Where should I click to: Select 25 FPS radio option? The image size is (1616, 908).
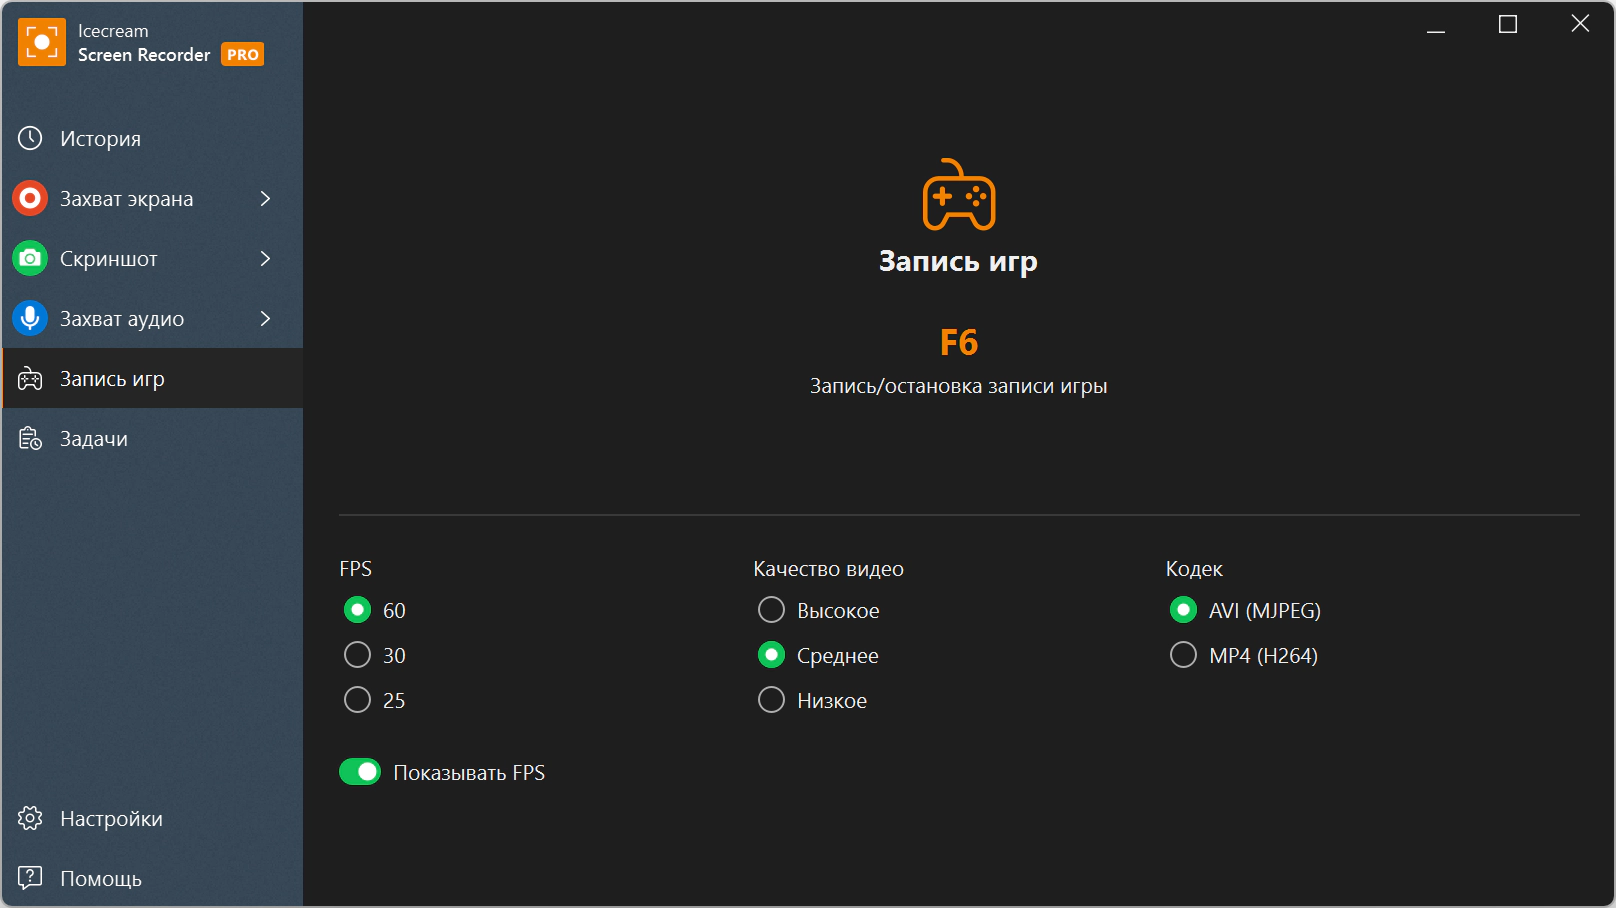click(357, 700)
